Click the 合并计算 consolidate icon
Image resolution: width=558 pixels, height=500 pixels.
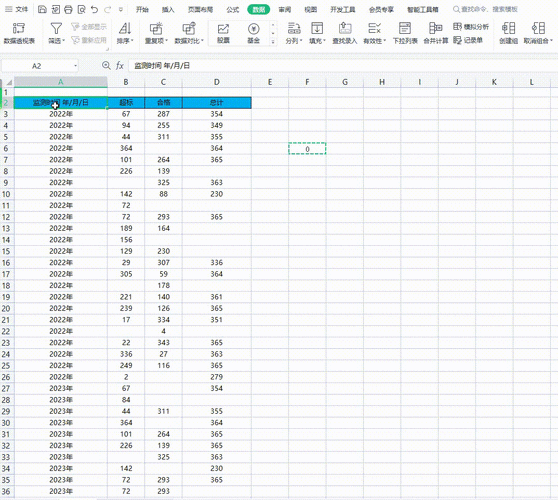pyautogui.click(x=436, y=28)
